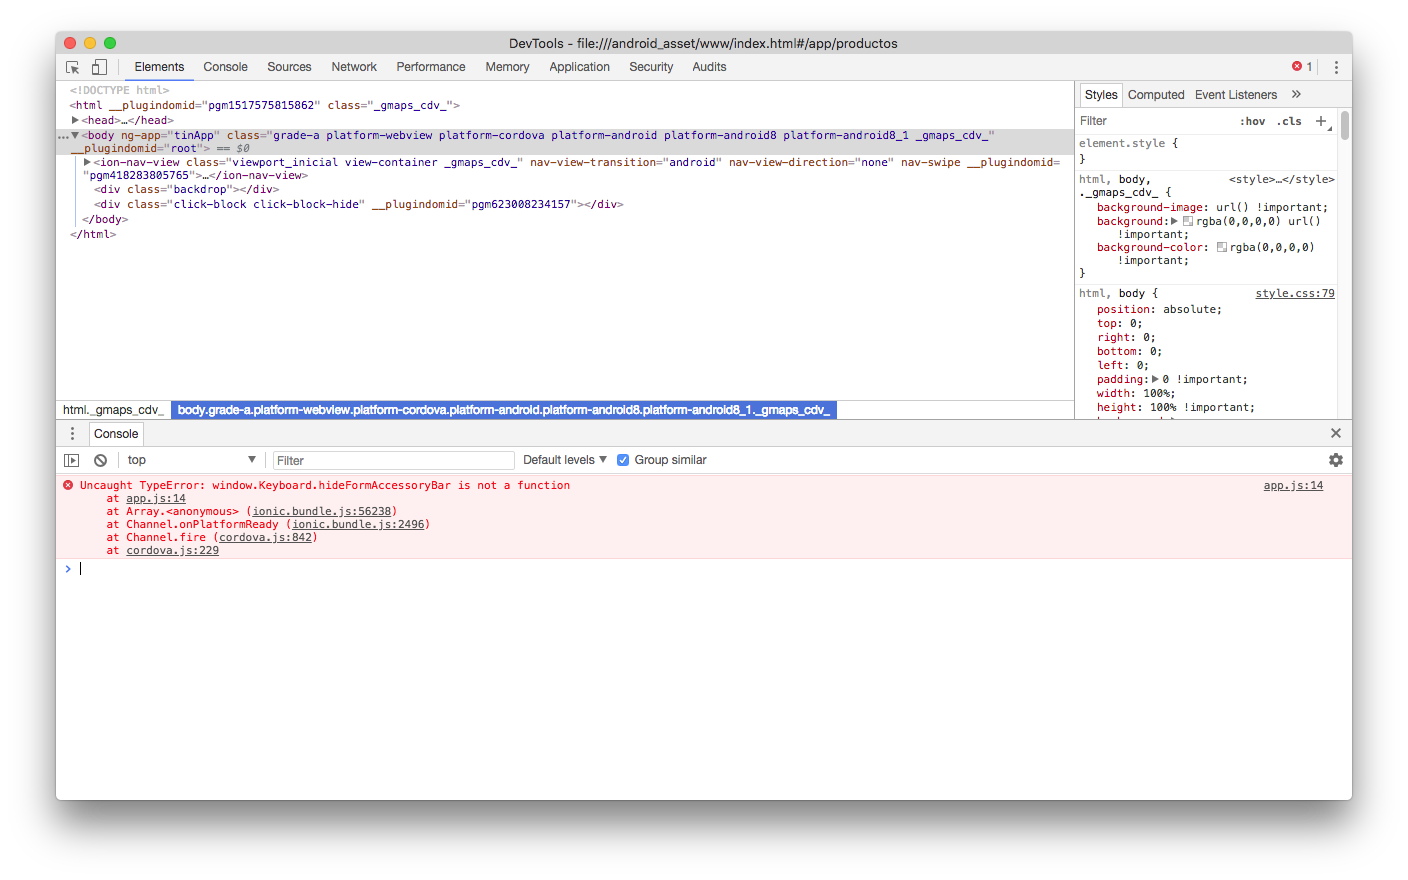Toggle element state with :hov button
1408x880 pixels.
pyautogui.click(x=1253, y=120)
